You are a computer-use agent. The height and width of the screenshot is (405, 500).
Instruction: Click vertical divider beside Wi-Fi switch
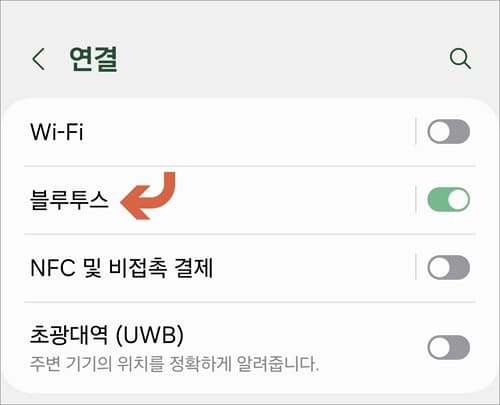(416, 131)
